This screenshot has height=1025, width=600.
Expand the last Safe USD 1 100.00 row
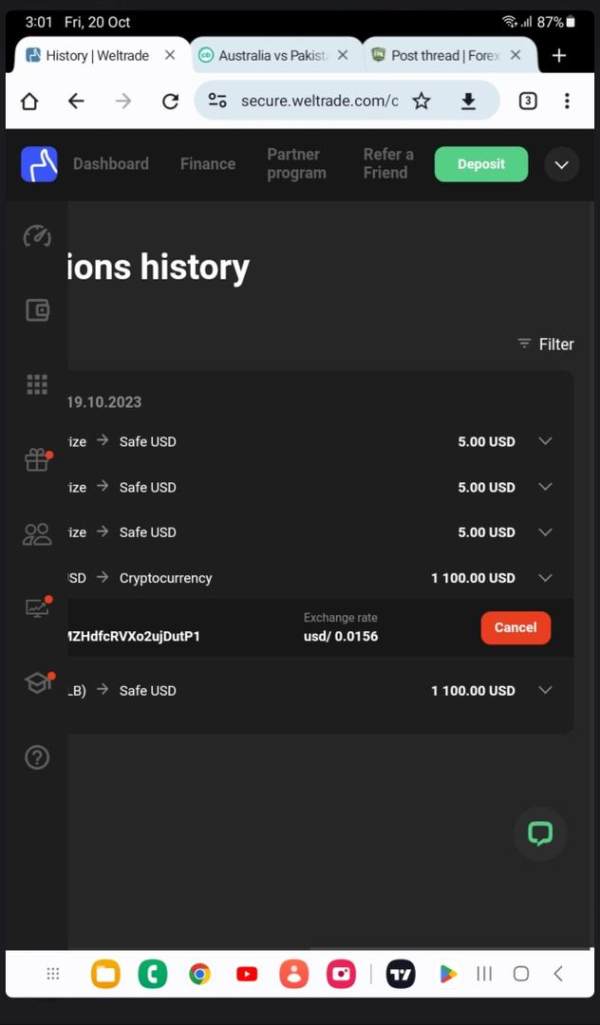(x=545, y=690)
